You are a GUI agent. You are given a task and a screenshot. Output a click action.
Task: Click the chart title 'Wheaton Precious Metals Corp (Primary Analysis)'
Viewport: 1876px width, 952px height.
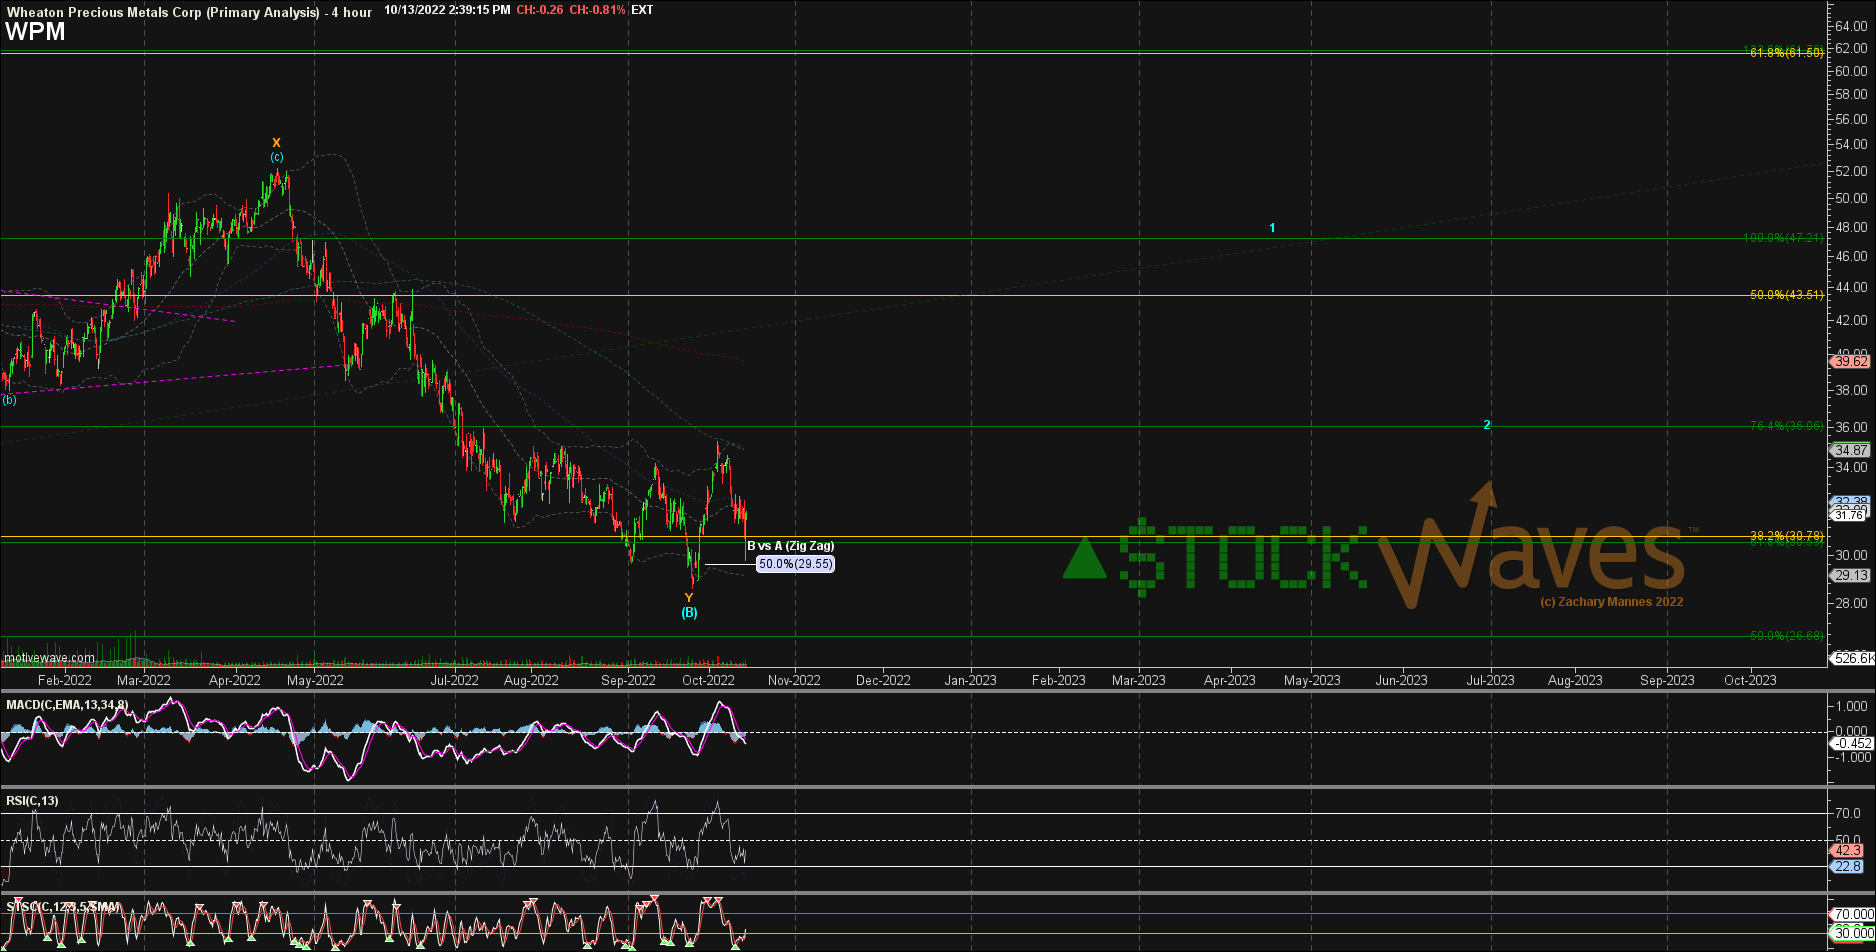pyautogui.click(x=163, y=12)
